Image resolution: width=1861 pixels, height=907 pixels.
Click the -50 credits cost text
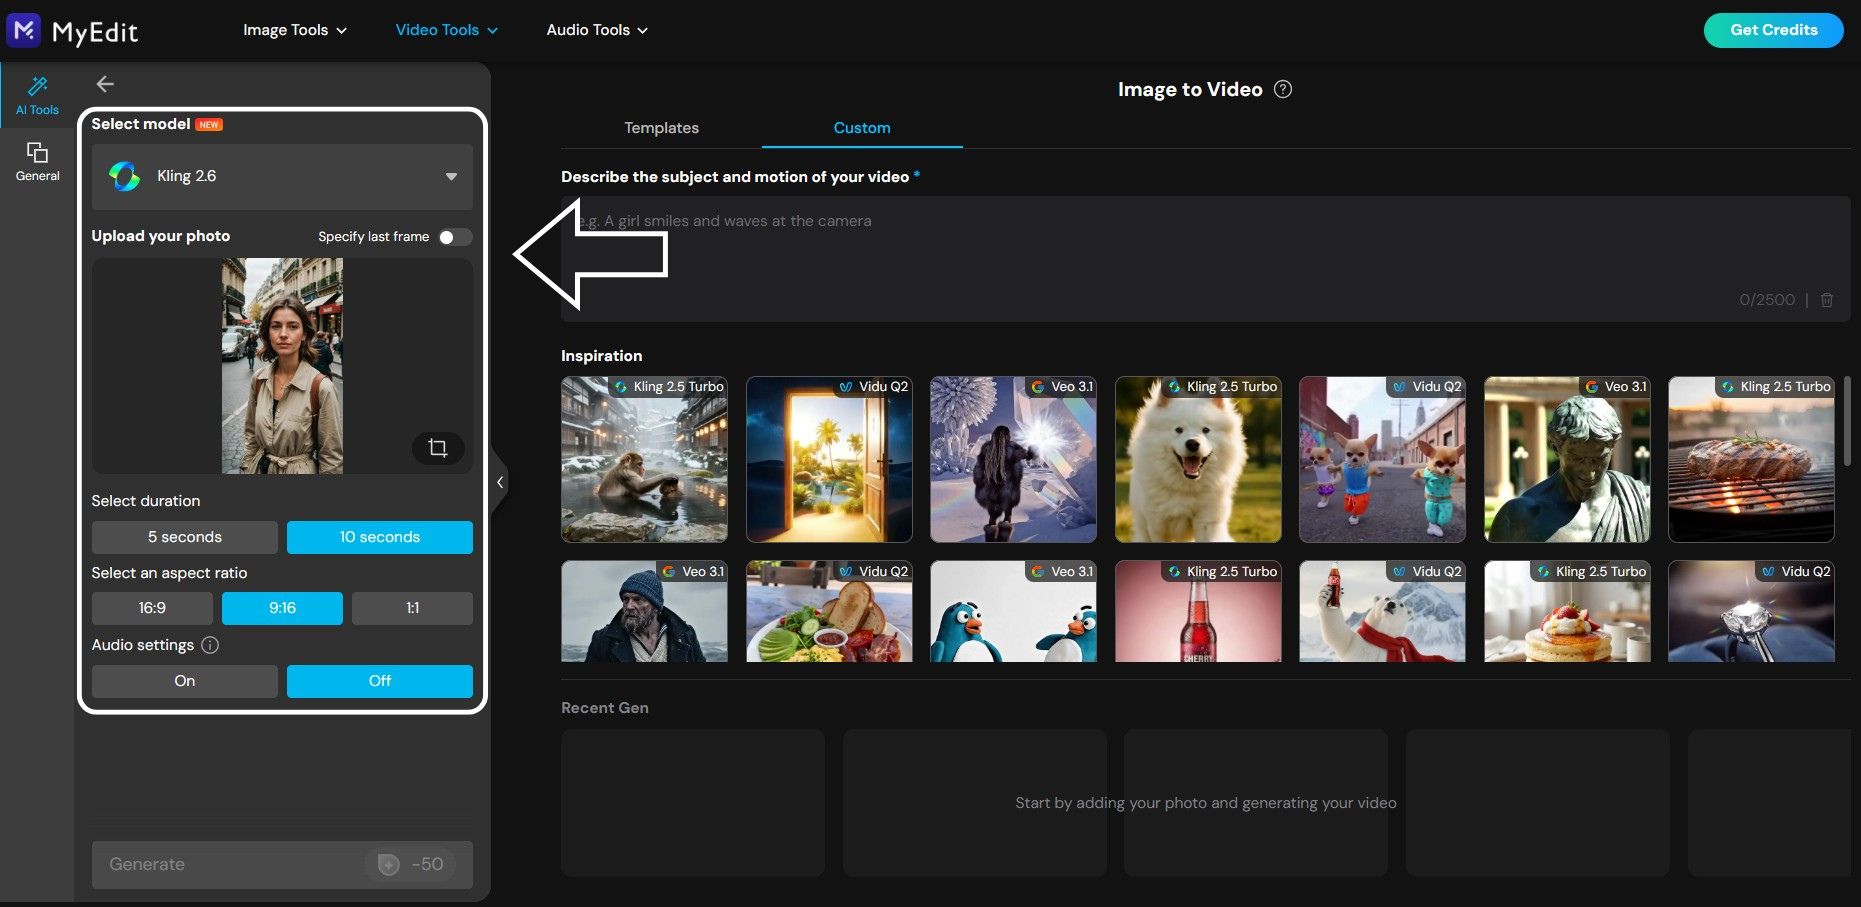427,864
